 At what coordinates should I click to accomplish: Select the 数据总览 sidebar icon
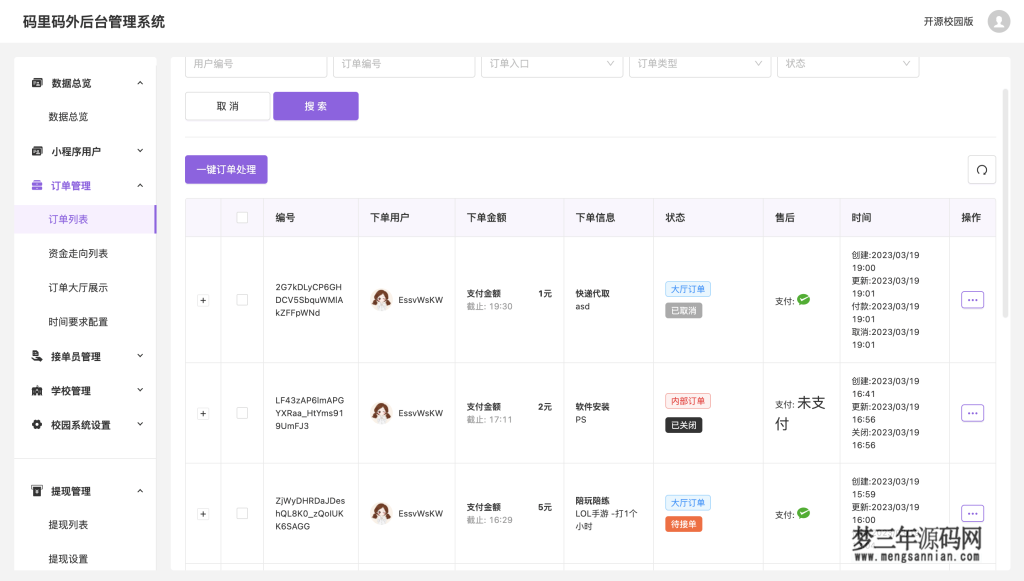(x=37, y=83)
